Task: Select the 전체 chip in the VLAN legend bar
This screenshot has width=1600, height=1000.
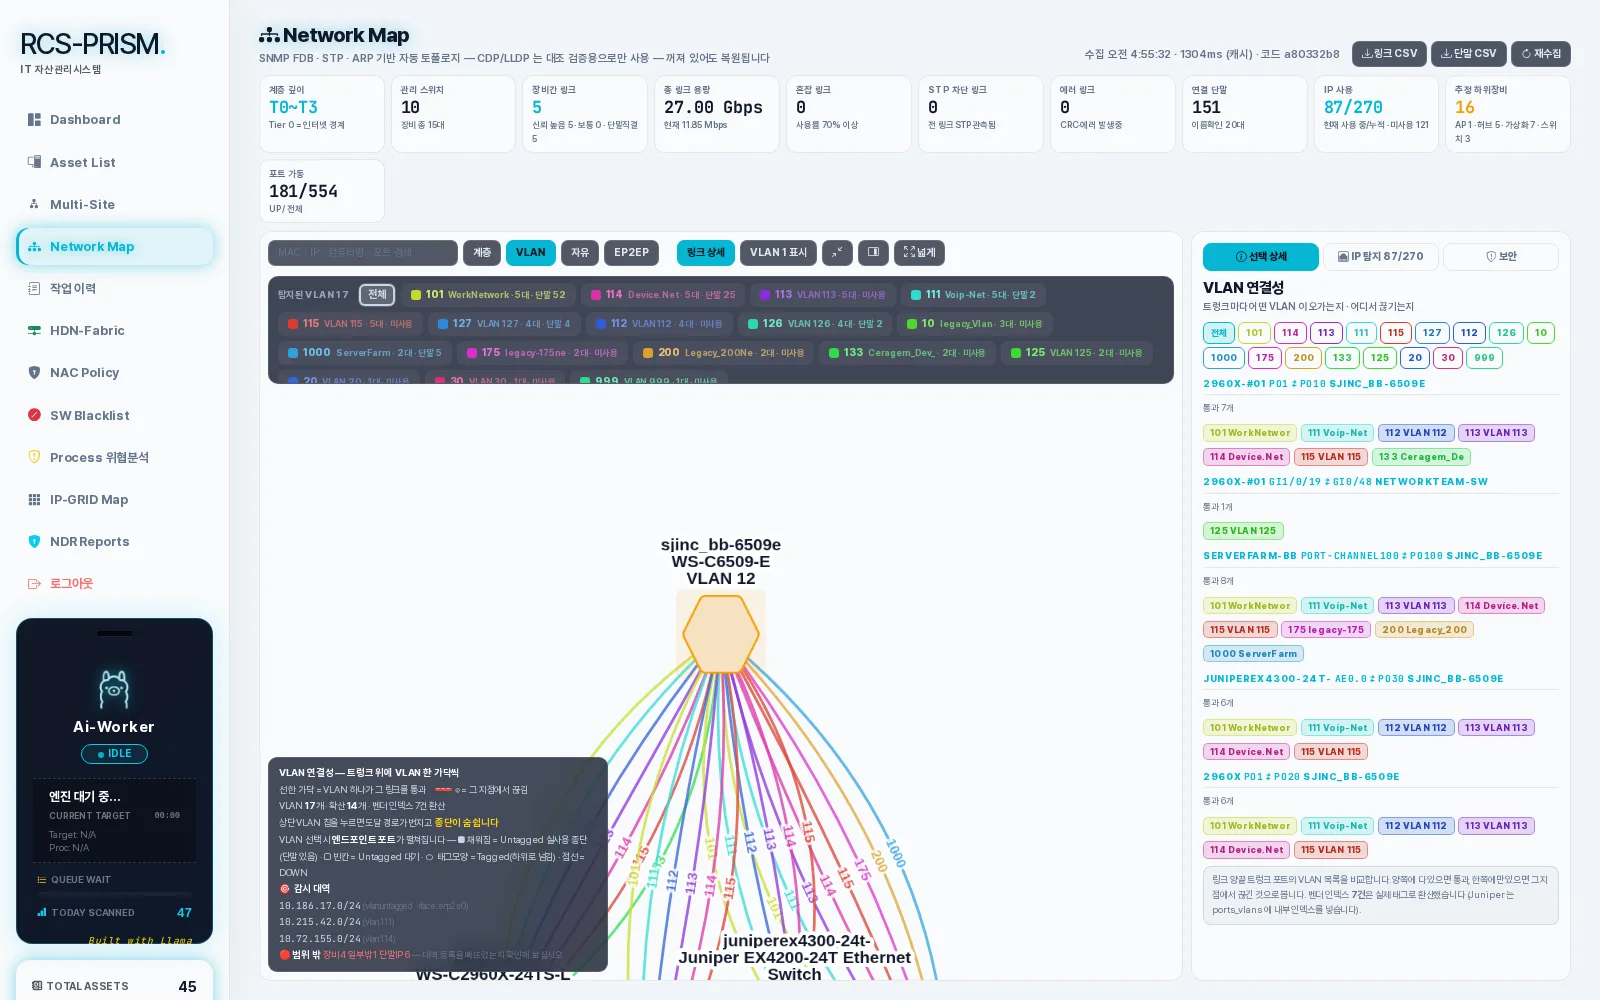Action: [x=377, y=295]
